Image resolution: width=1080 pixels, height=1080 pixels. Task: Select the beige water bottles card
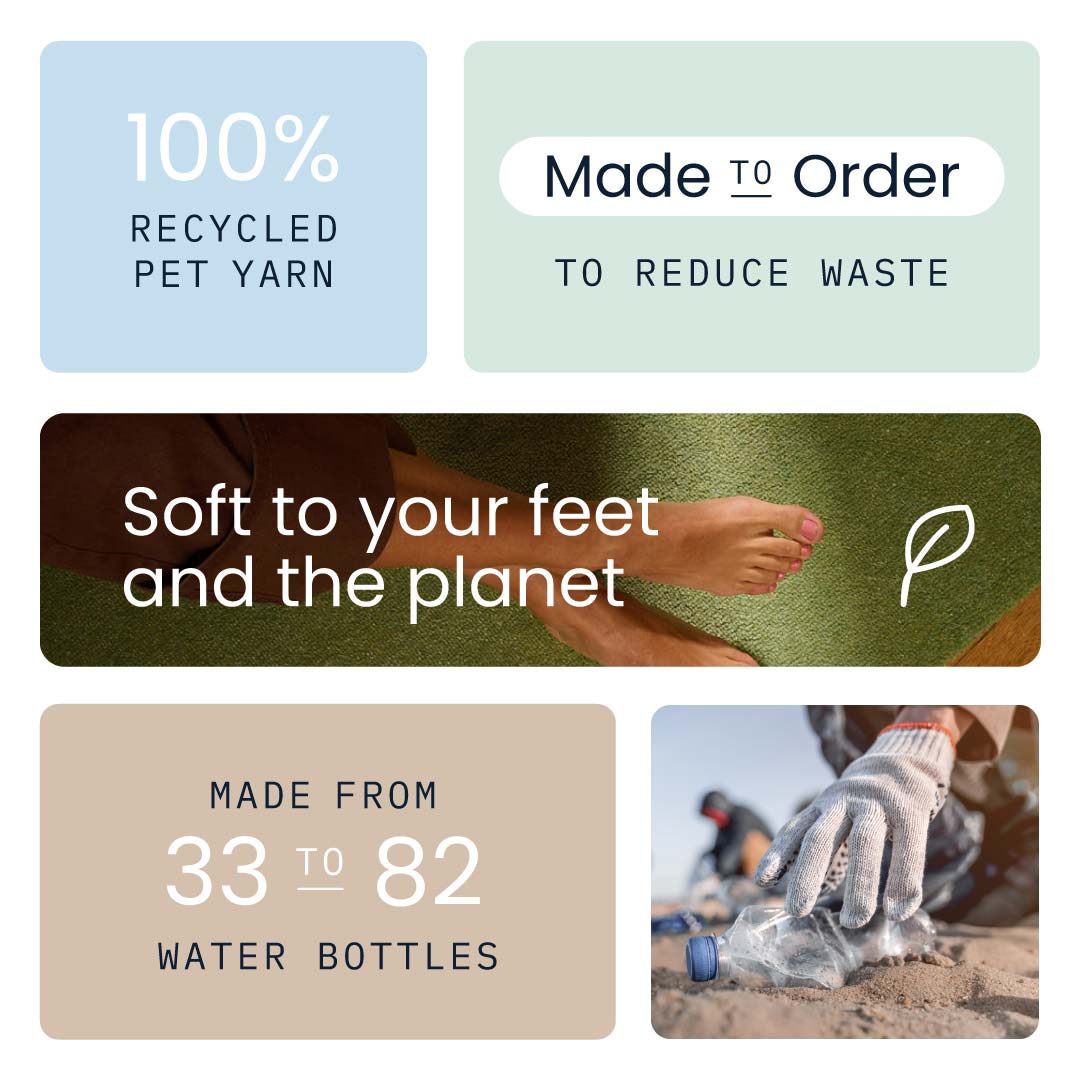click(328, 871)
